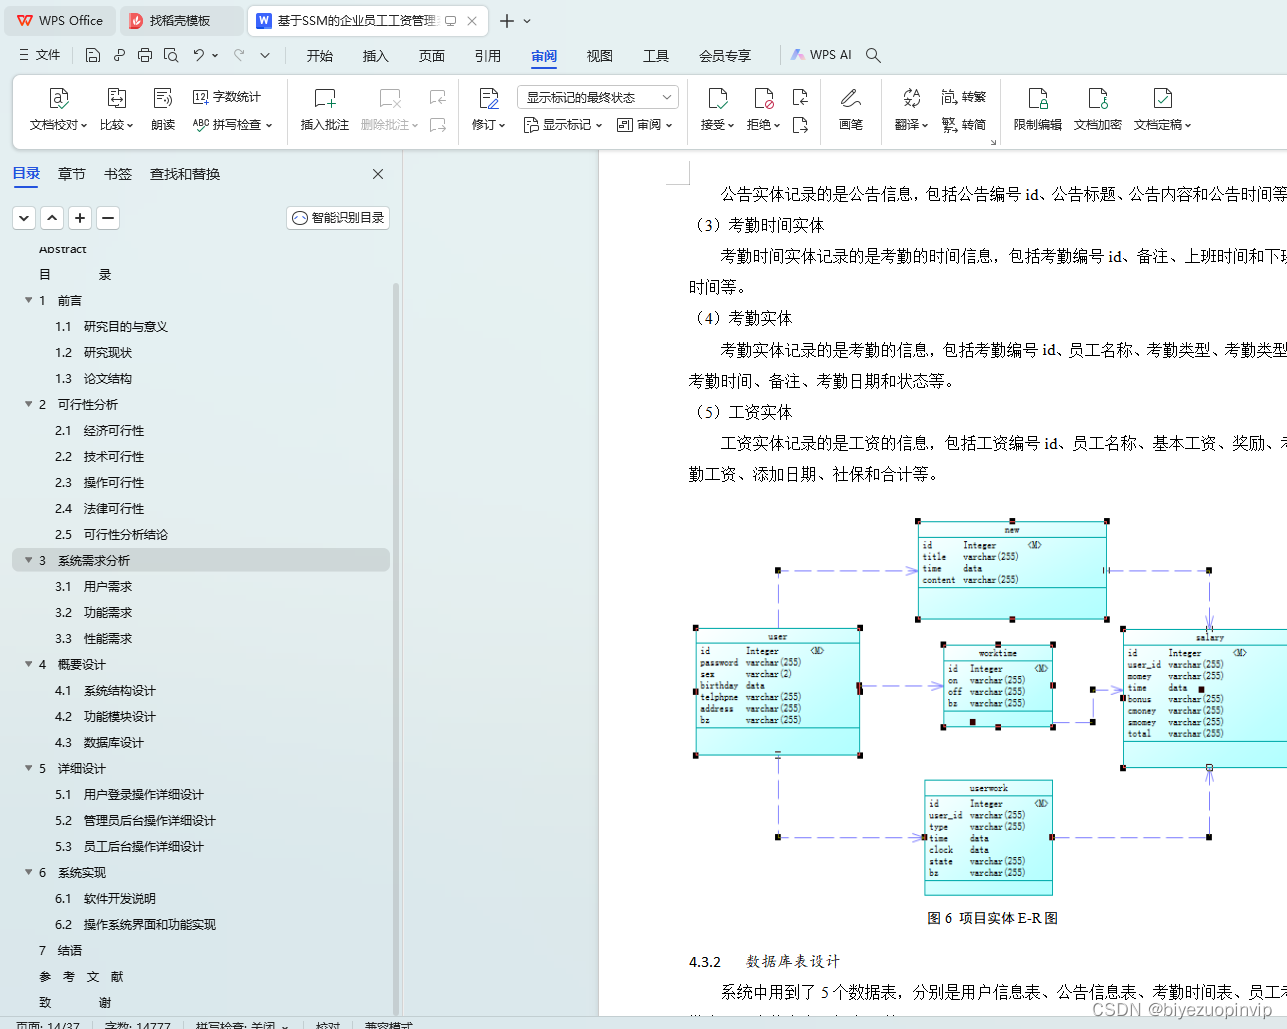Collapse the 1 前言 section
1287x1029 pixels.
(29, 300)
